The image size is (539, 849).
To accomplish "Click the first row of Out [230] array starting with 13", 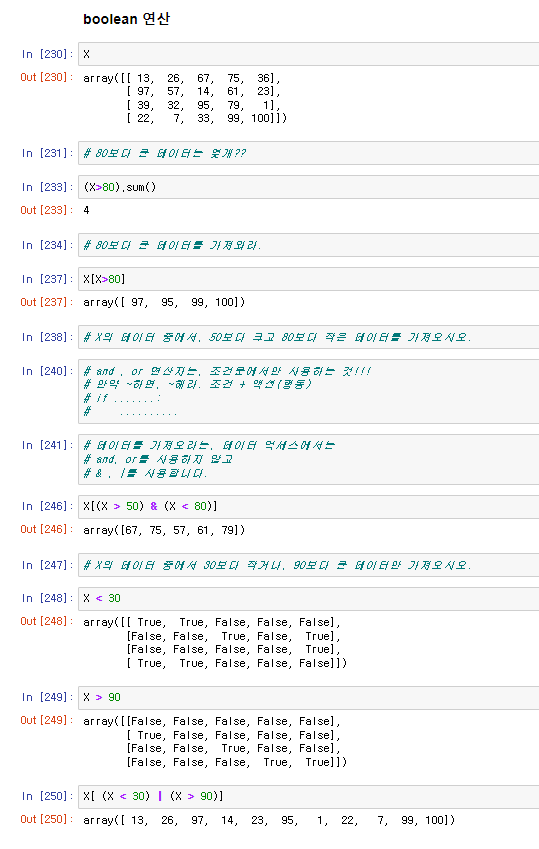I will tap(181, 78).
